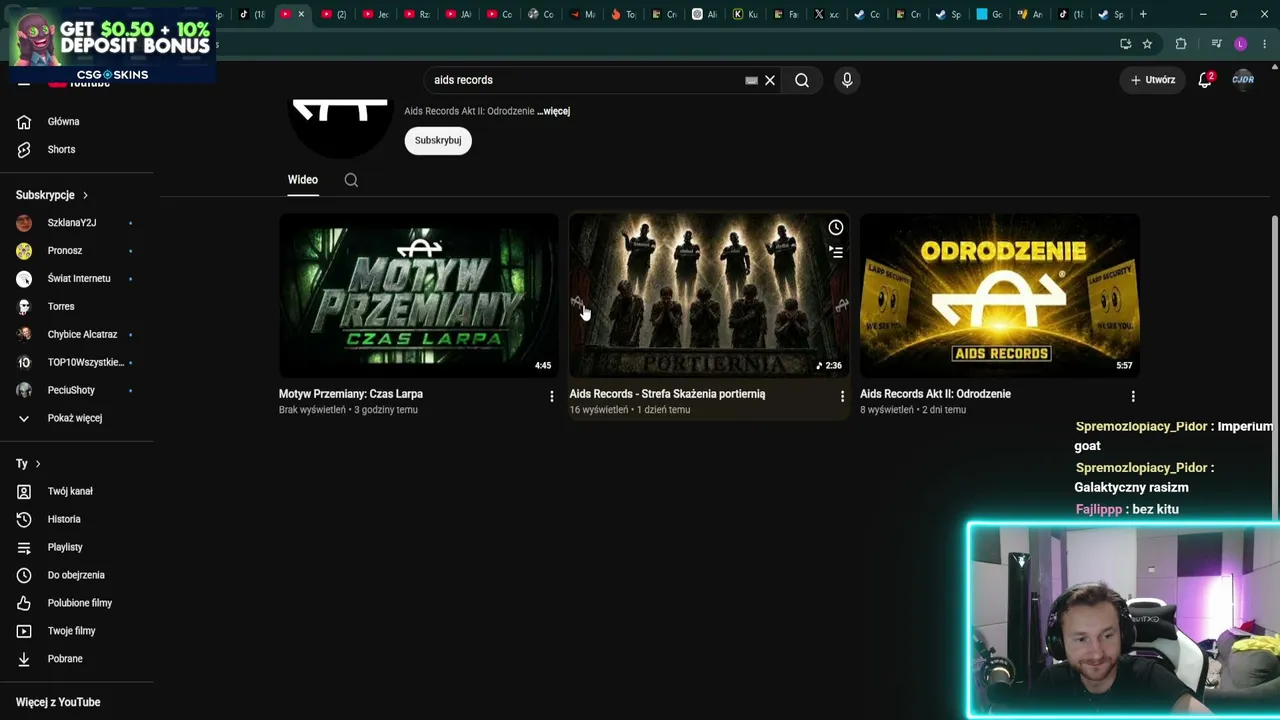Expand Subskrypcje section chevron
1280x720 pixels.
[85, 195]
